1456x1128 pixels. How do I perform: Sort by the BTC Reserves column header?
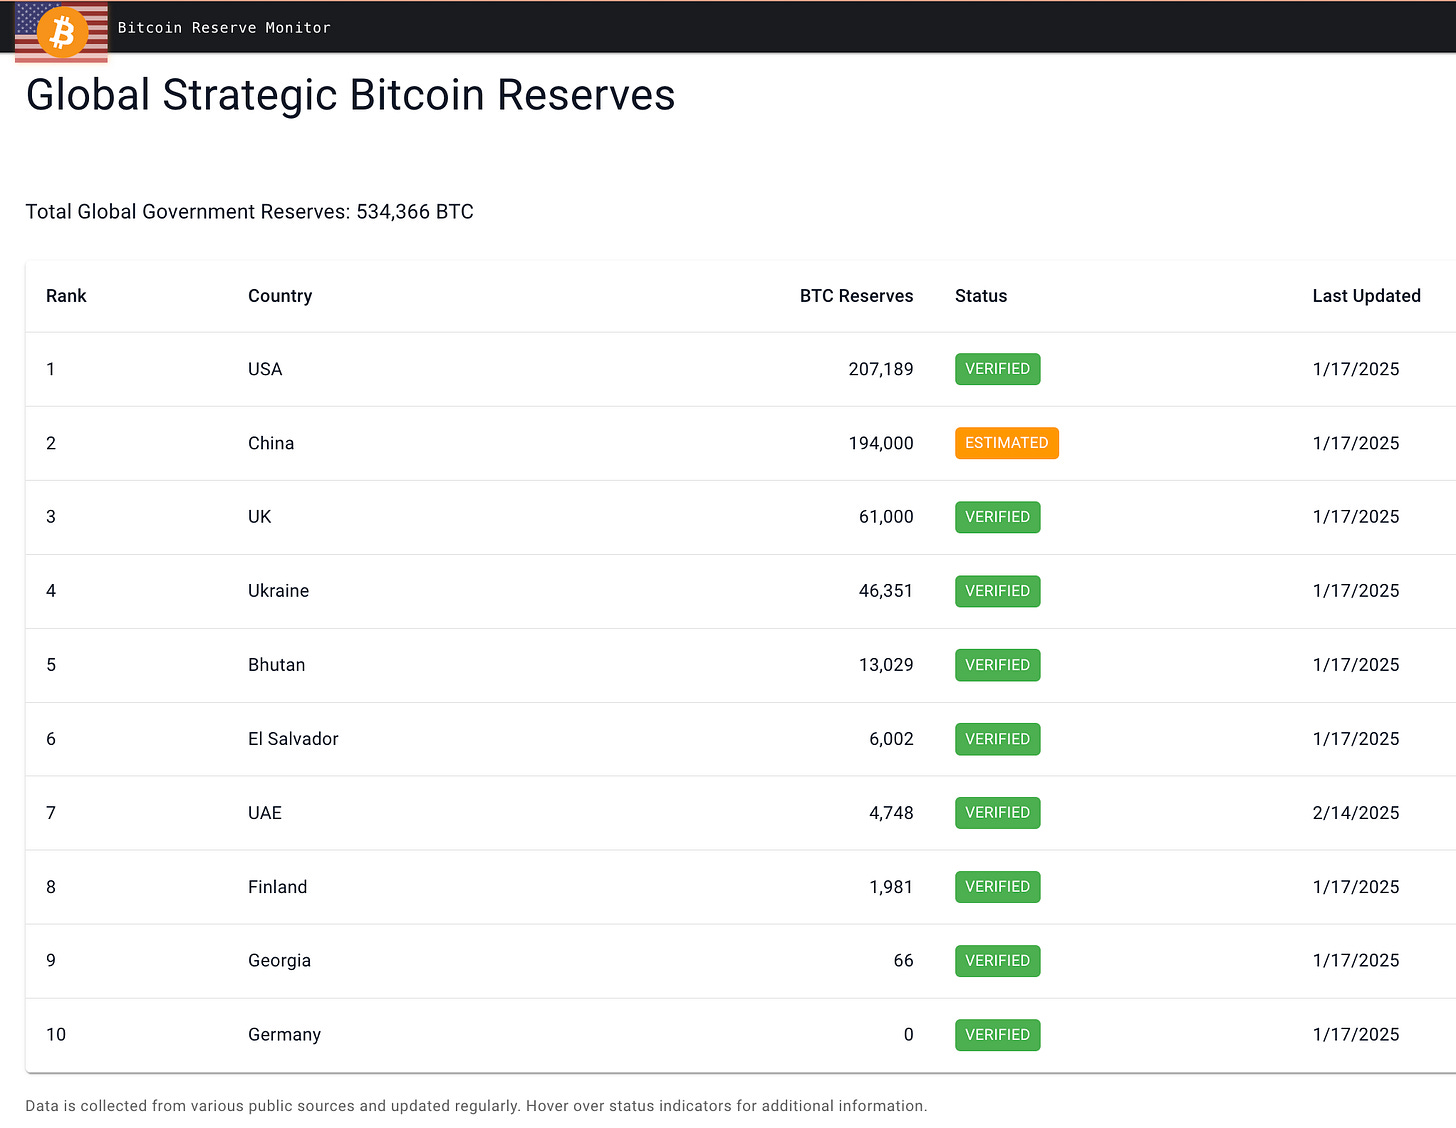coord(856,296)
